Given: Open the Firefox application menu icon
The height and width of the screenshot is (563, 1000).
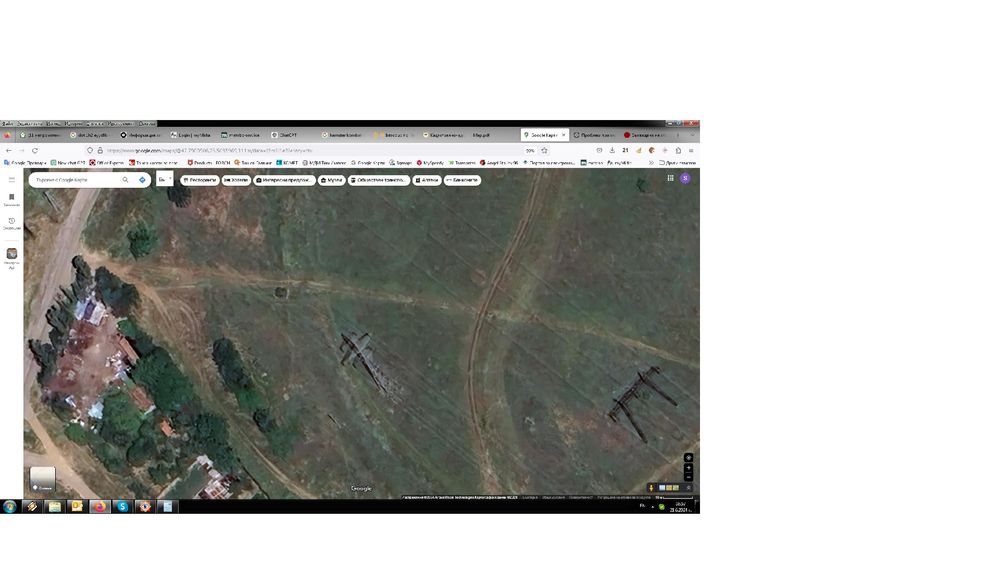Looking at the screenshot, I should click(691, 150).
